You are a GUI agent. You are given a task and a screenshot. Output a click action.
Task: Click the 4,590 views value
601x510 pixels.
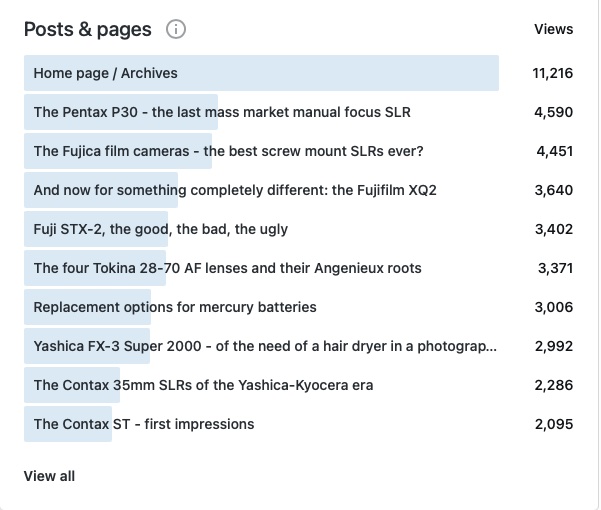(x=554, y=112)
